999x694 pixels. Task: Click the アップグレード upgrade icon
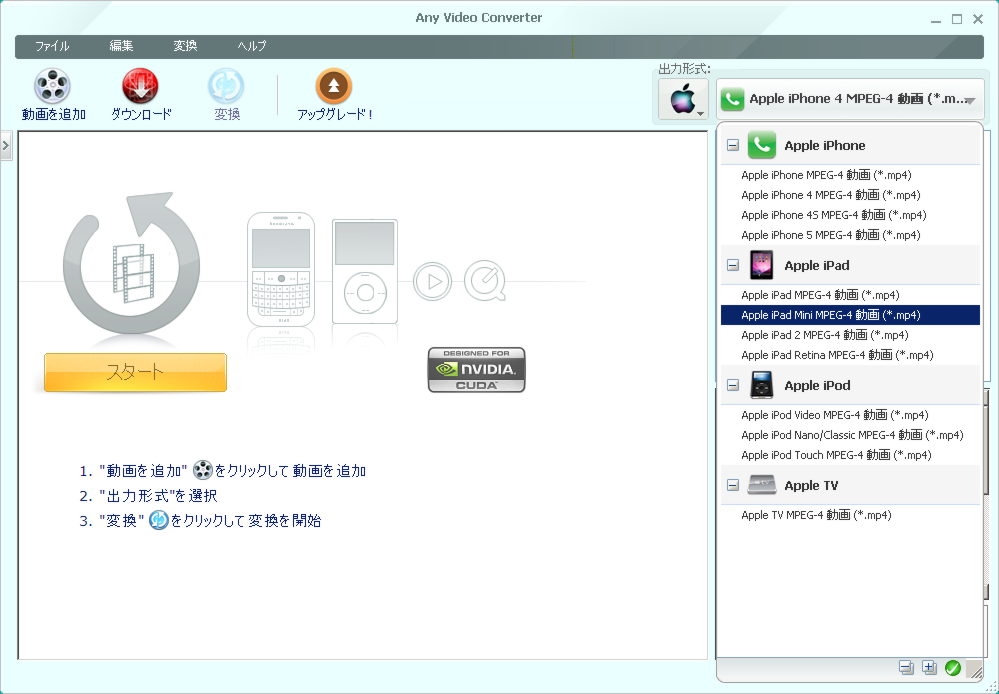point(334,86)
